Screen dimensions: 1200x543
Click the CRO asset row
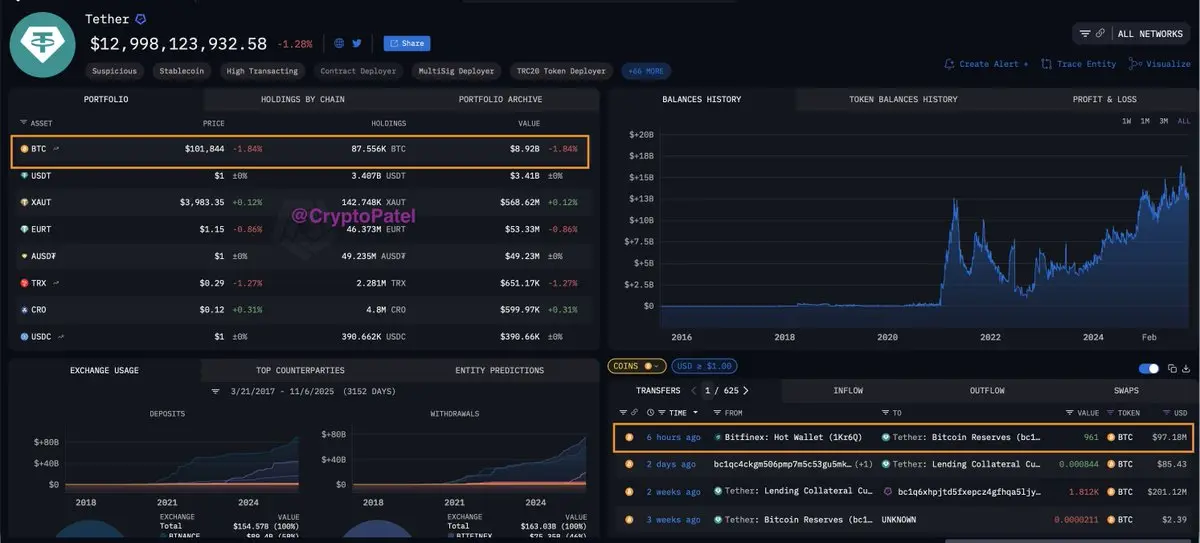click(304, 310)
